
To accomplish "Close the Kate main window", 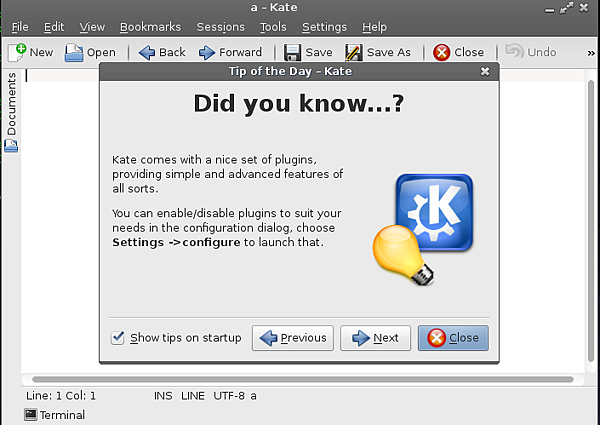I will [584, 8].
